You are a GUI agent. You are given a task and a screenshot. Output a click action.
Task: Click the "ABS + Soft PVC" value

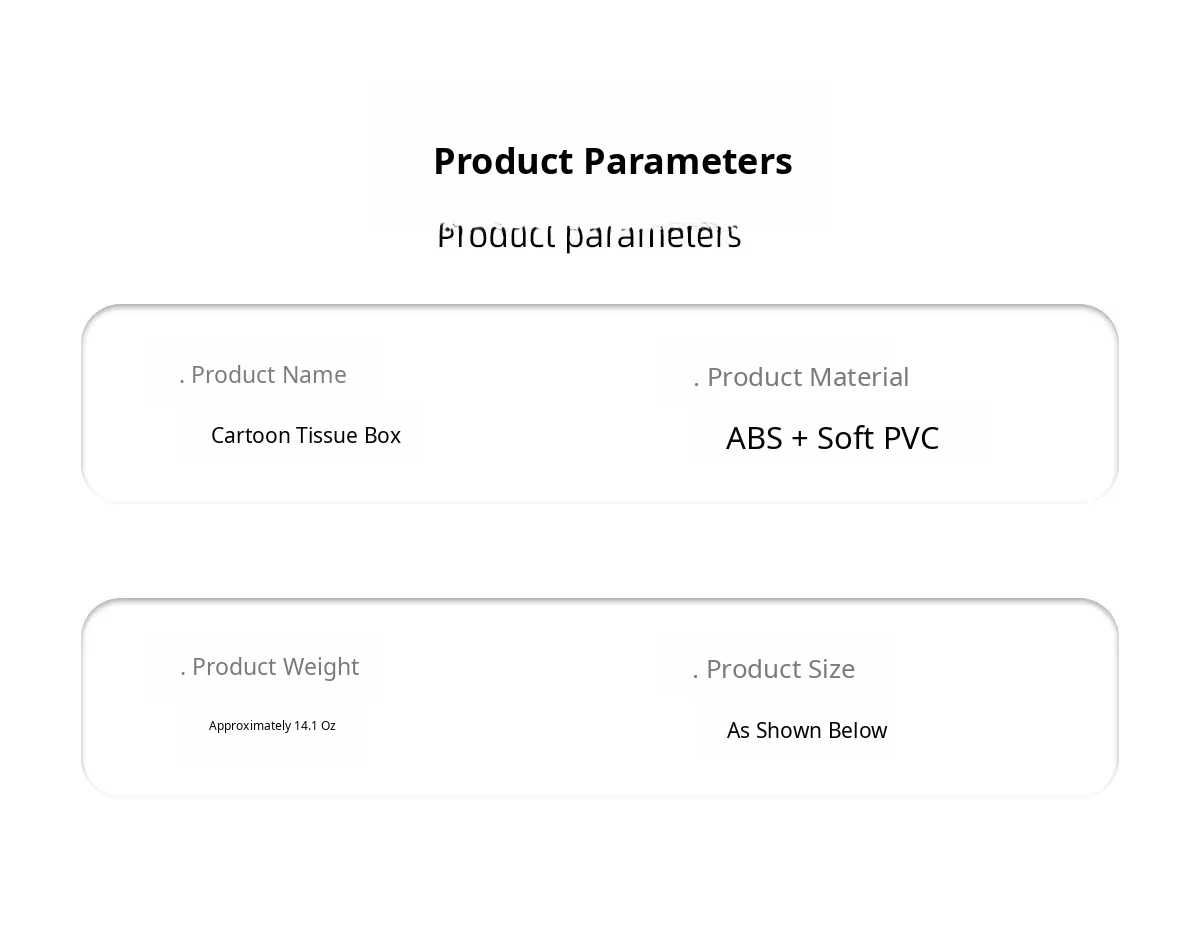832,438
